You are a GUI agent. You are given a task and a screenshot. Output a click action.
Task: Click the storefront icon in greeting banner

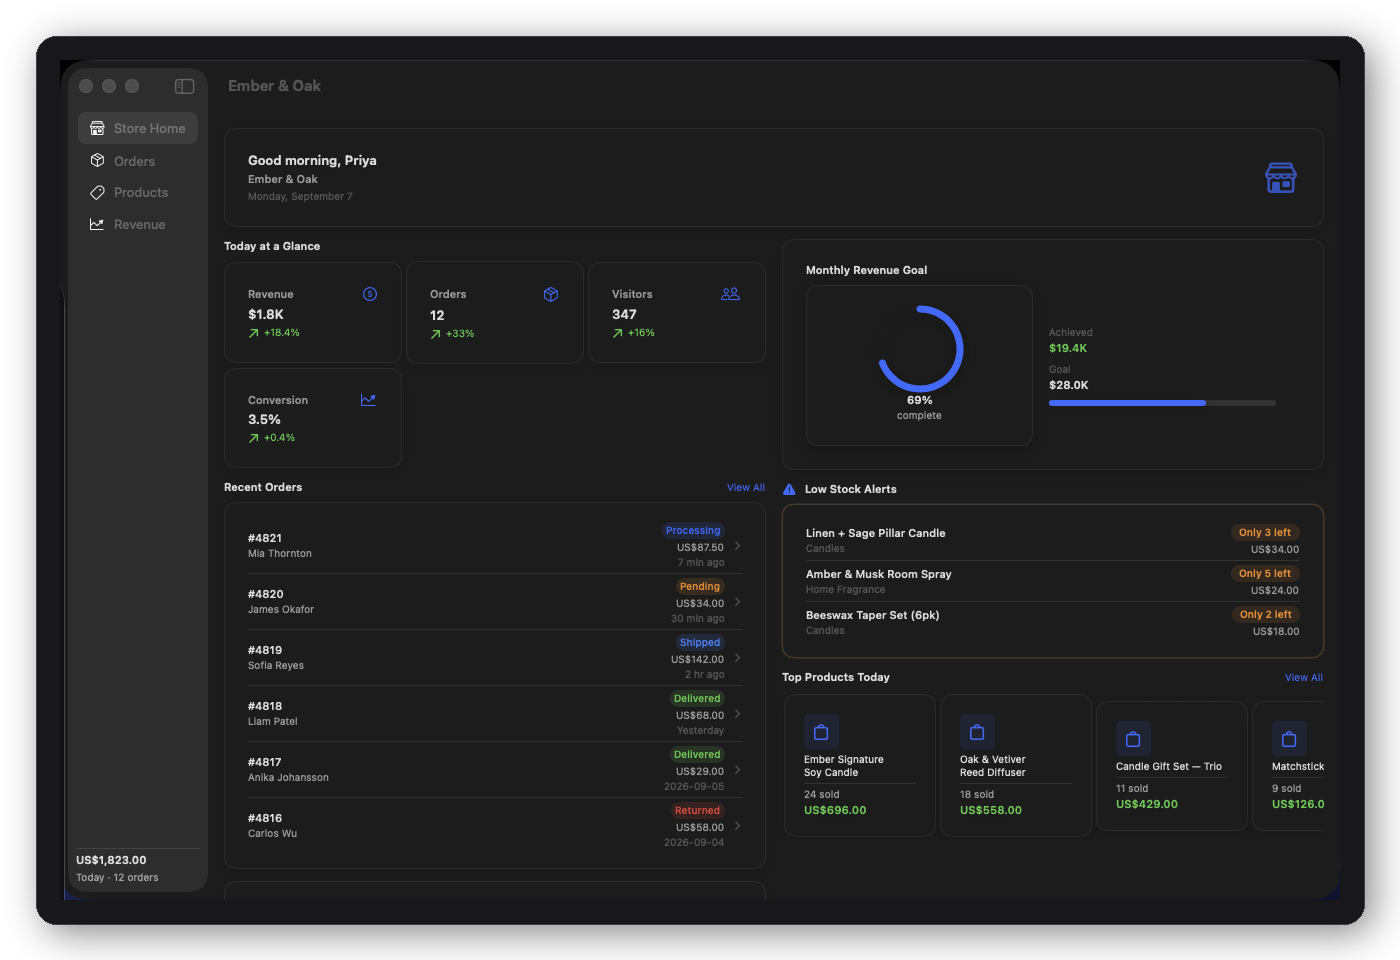click(x=1281, y=178)
